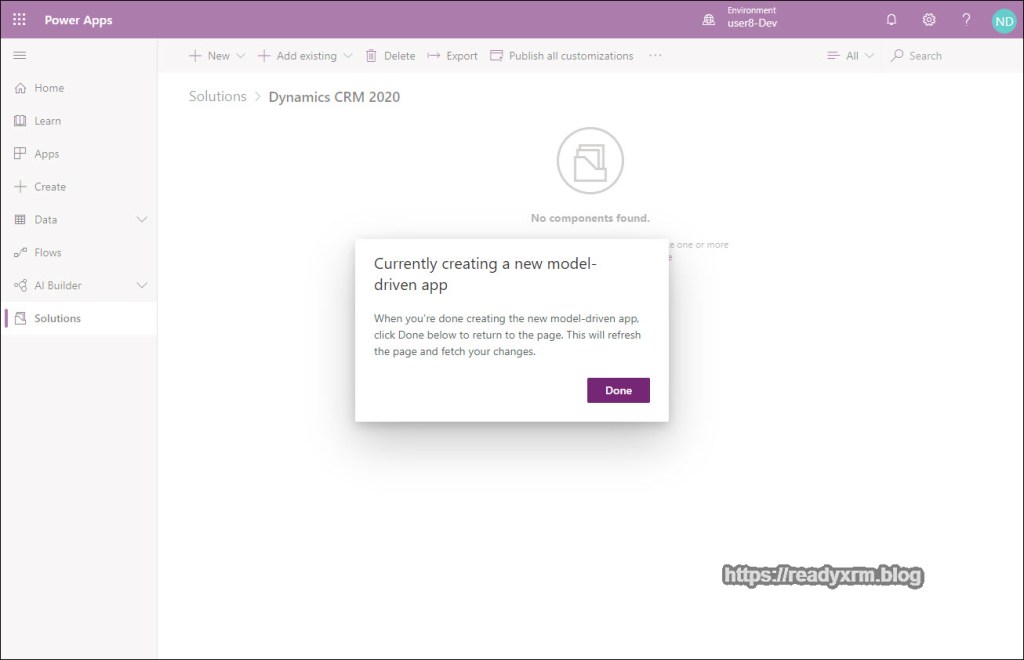Open Flows from the sidebar
This screenshot has width=1024, height=660.
[x=47, y=253]
